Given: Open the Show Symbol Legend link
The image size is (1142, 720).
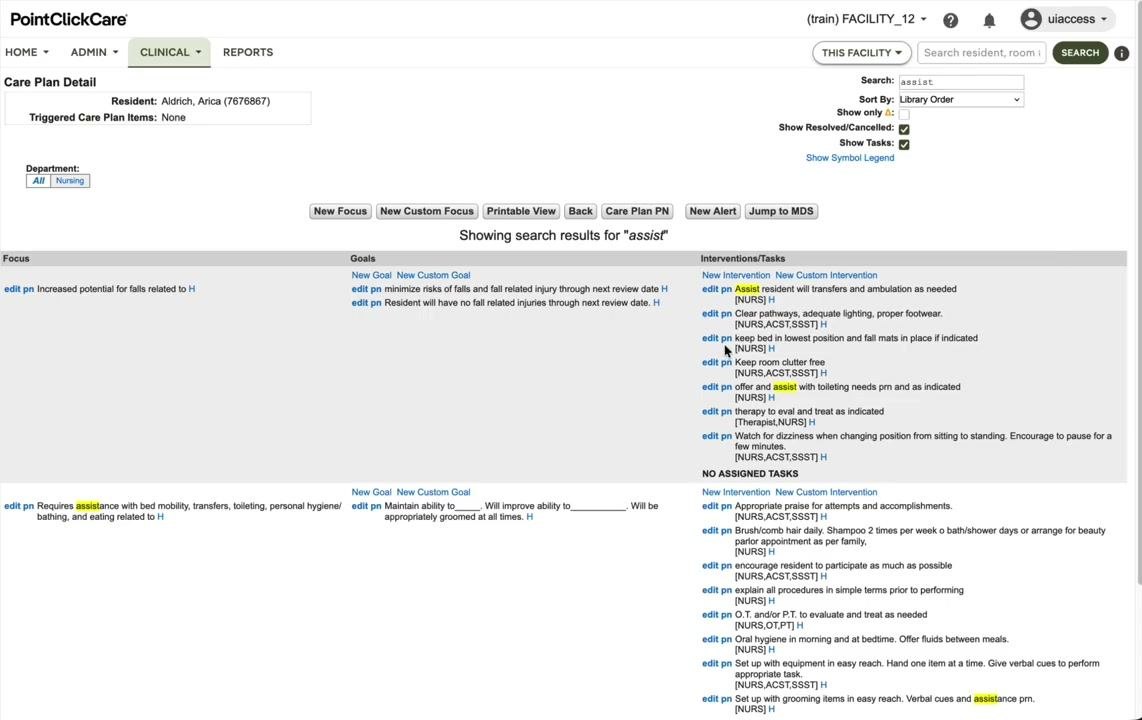Looking at the screenshot, I should [850, 158].
